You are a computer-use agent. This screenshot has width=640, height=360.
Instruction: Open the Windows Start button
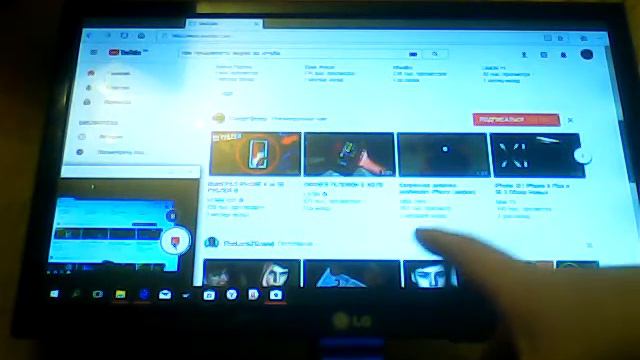(x=54, y=294)
